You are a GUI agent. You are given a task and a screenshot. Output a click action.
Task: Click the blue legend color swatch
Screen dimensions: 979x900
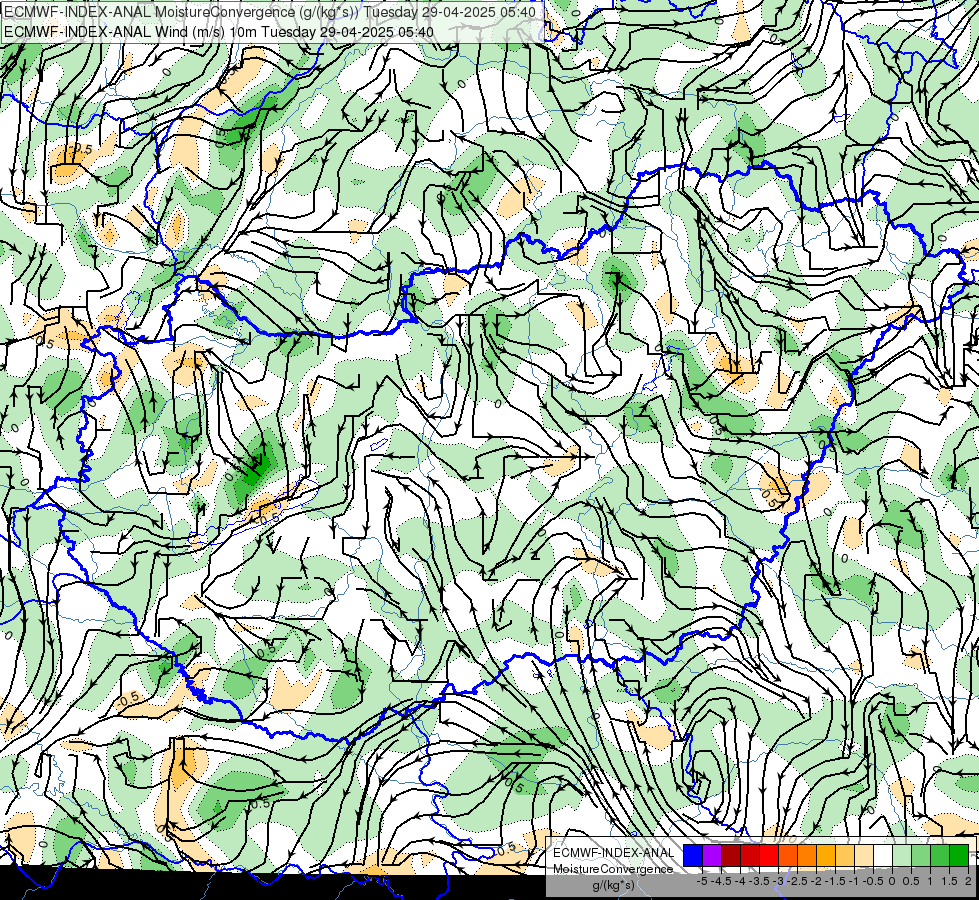pos(693,856)
